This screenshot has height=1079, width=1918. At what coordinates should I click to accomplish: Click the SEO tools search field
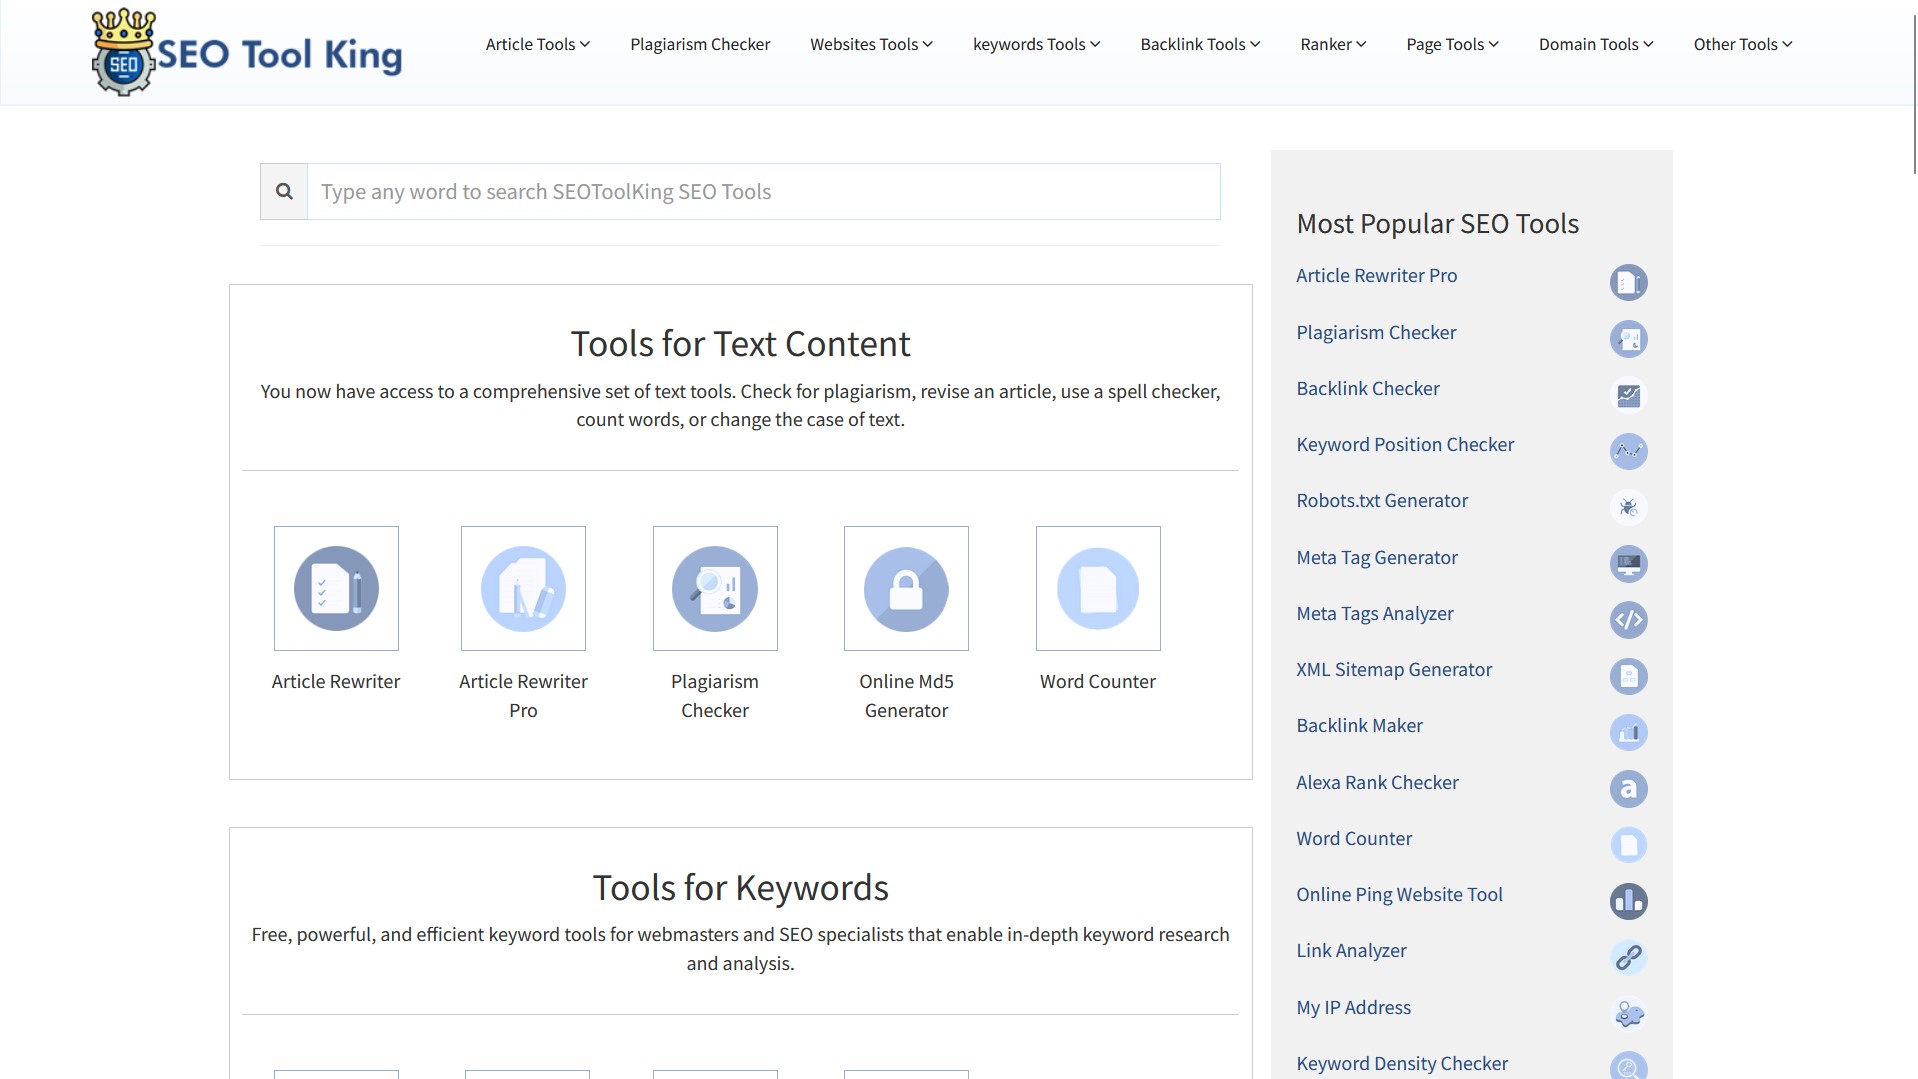[763, 191]
